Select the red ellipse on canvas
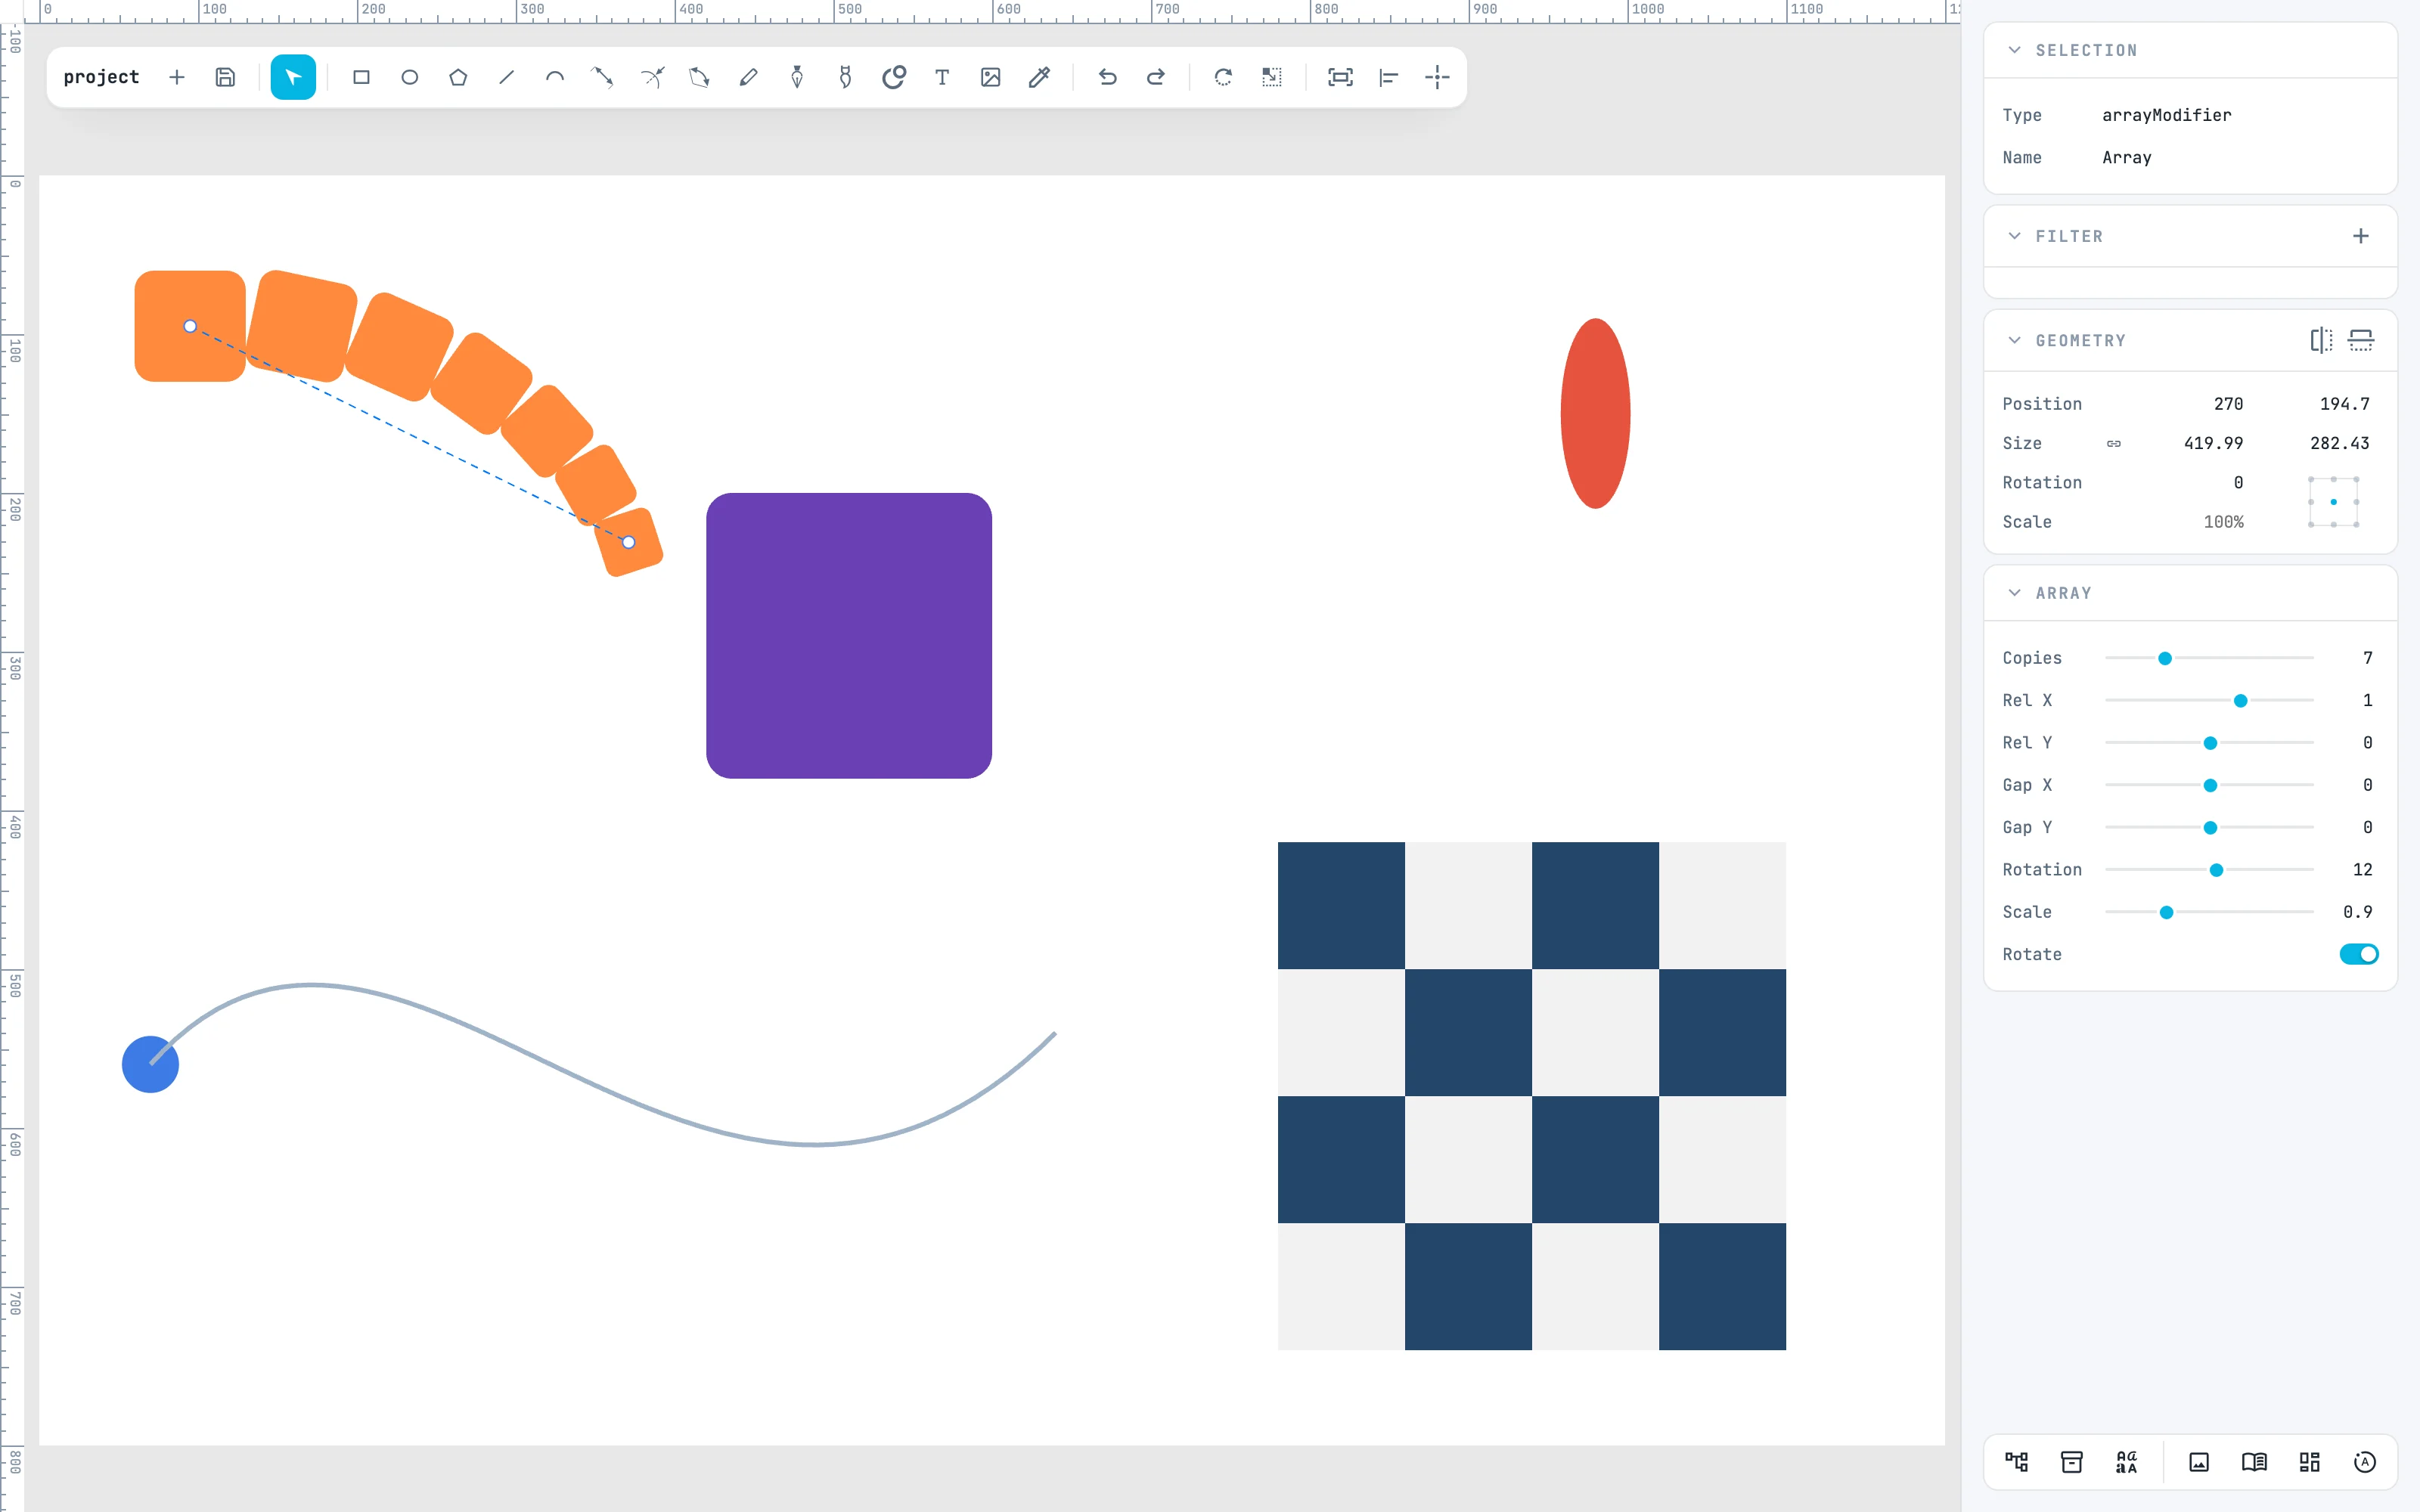 pyautogui.click(x=1595, y=413)
